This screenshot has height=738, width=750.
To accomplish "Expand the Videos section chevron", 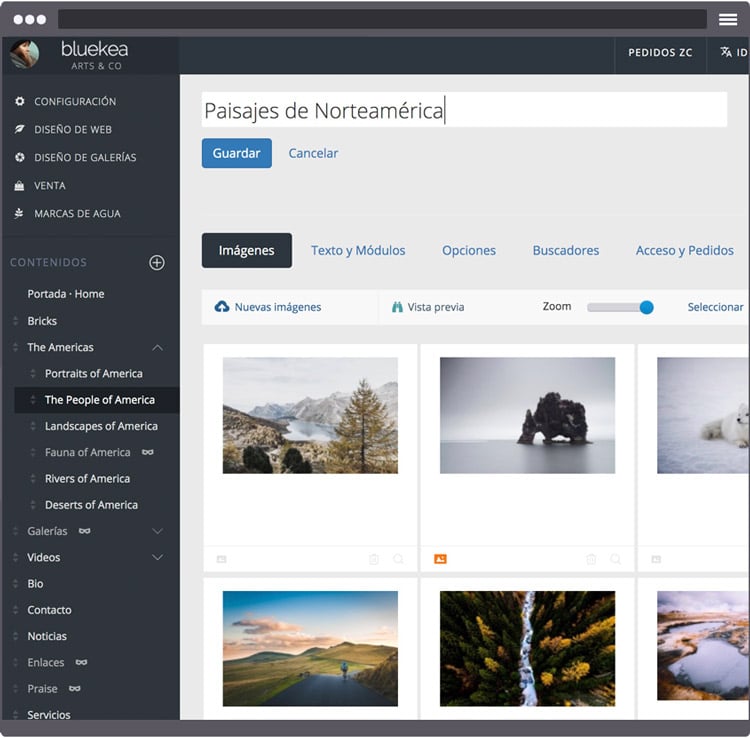I will pyautogui.click(x=157, y=557).
